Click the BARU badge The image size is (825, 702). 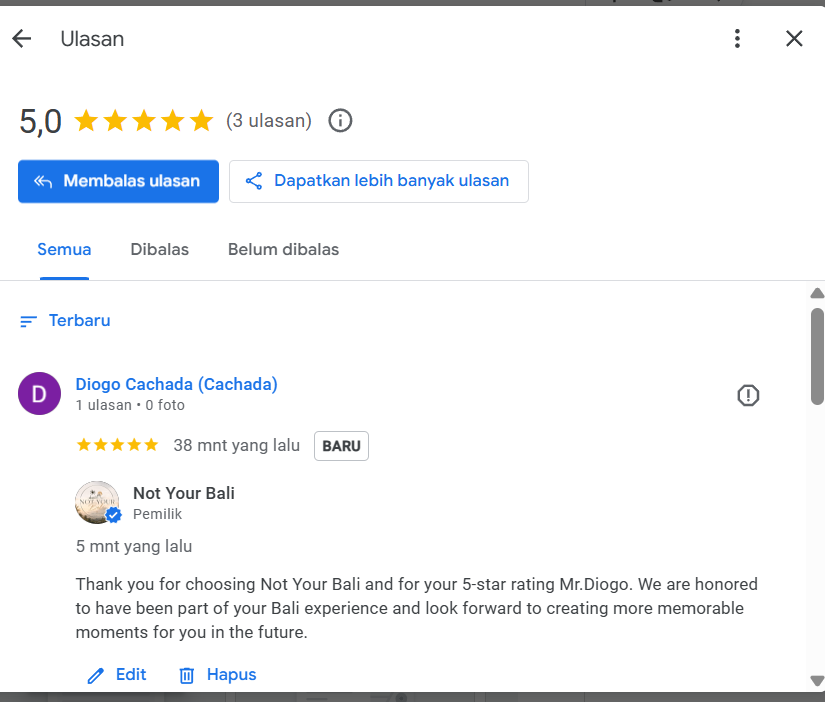pos(341,446)
